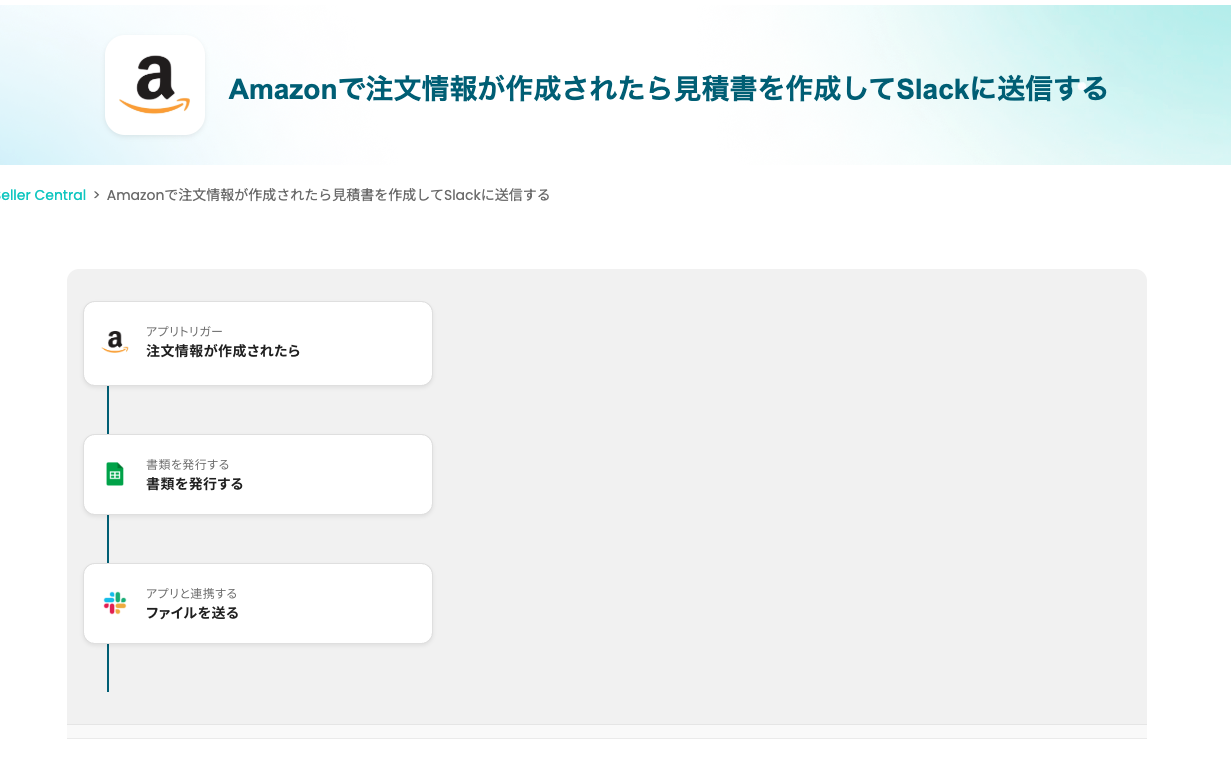Click the footer strip below the flow canvas
The height and width of the screenshot is (783, 1231).
607,732
